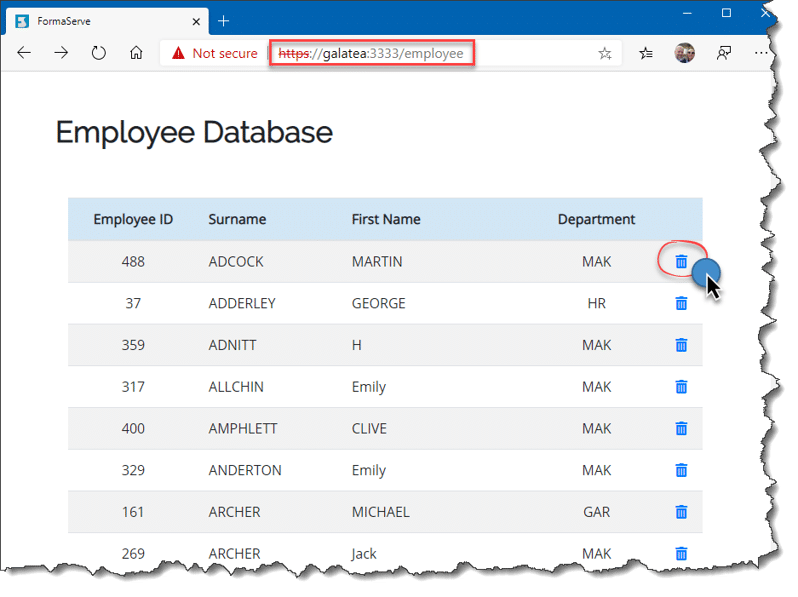Click trash icon for ADNITT row

point(681,345)
